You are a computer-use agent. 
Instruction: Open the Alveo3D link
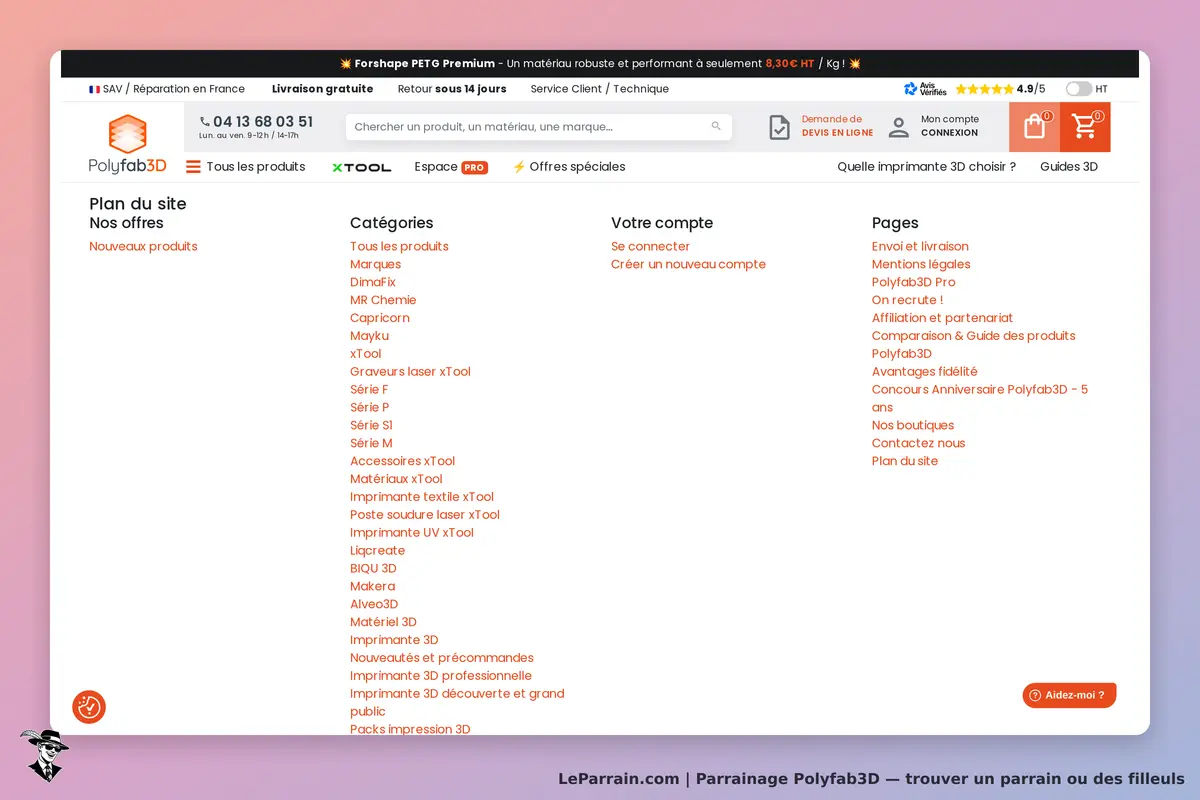374,605
